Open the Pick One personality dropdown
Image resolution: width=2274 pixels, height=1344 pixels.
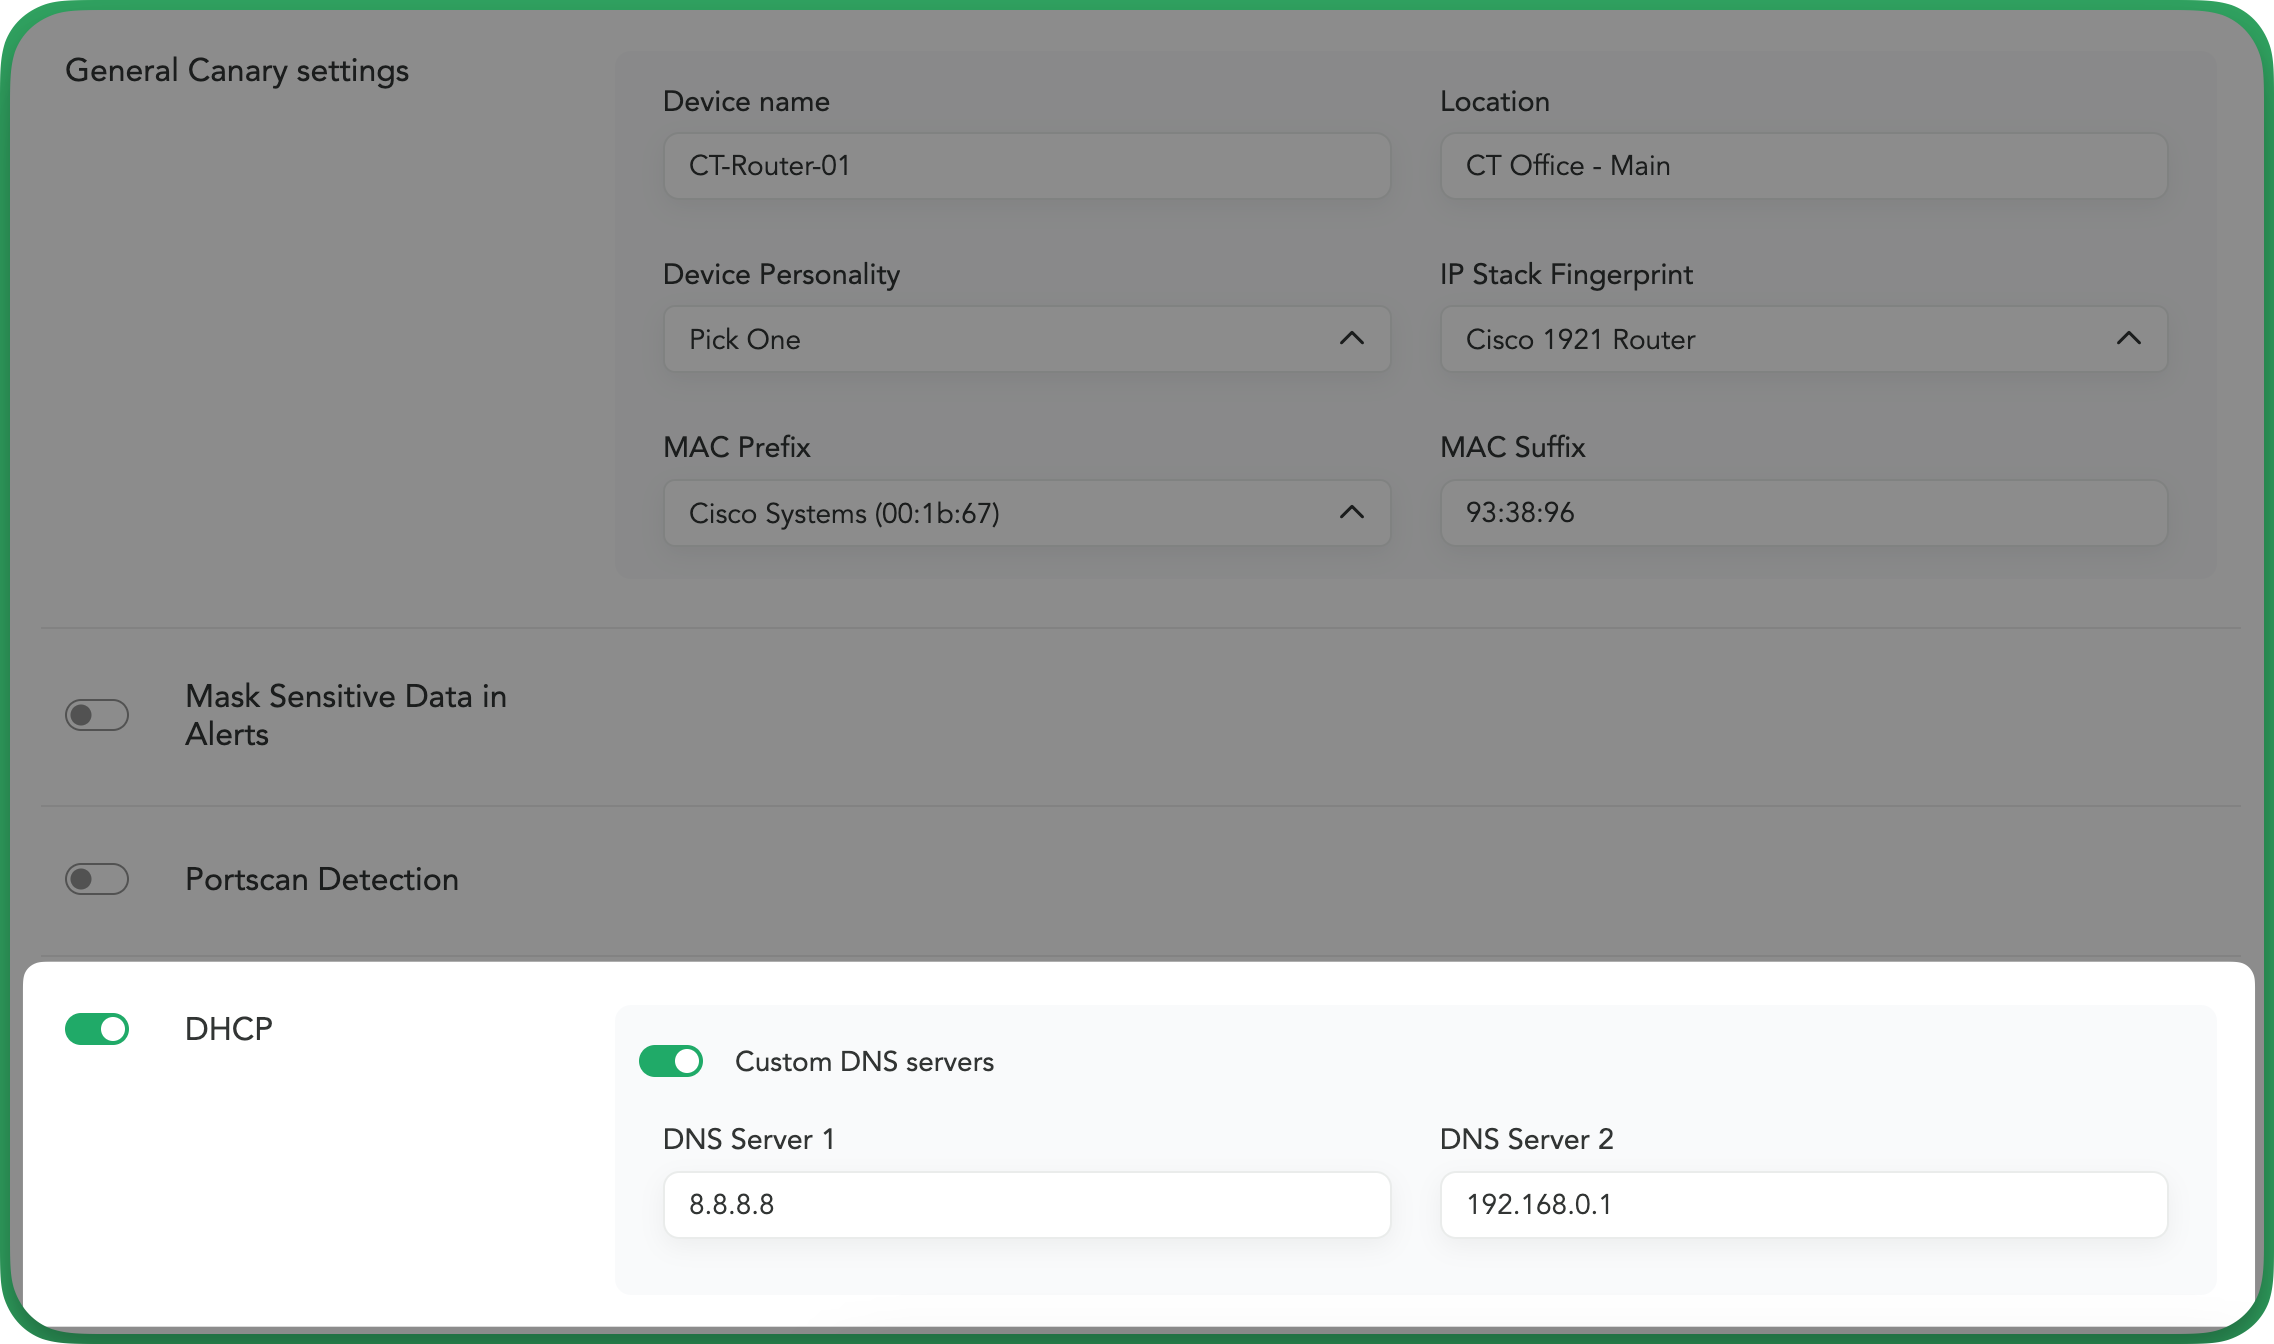(1000, 339)
